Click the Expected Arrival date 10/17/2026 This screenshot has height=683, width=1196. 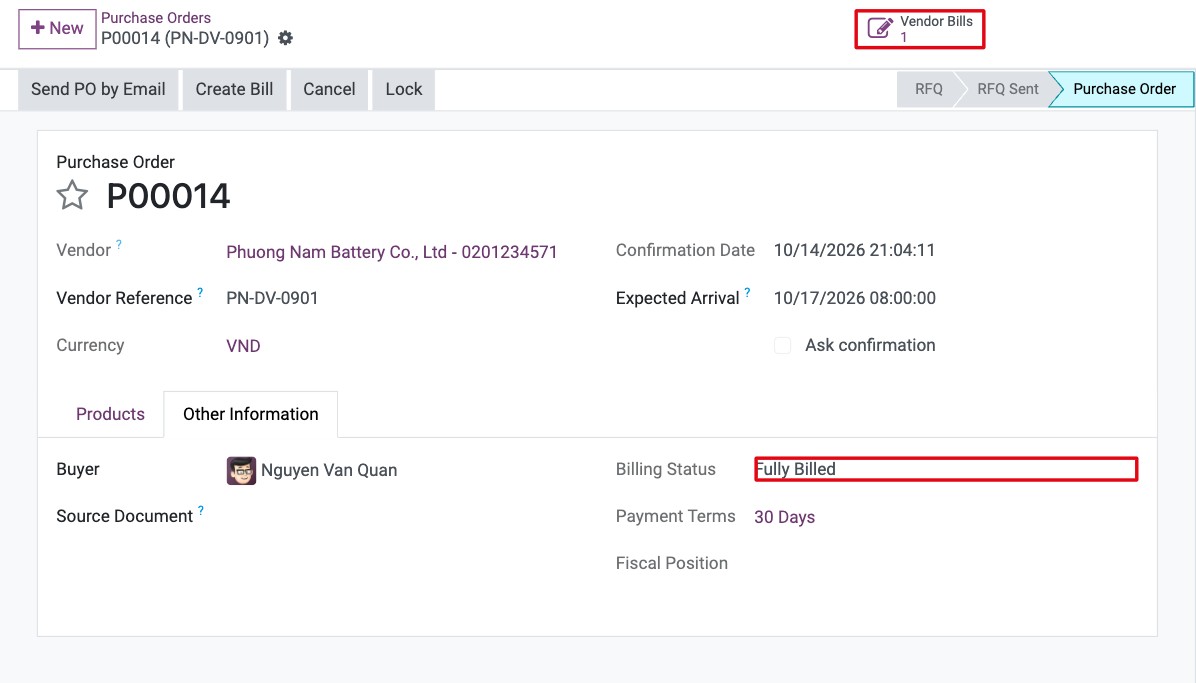[854, 298]
